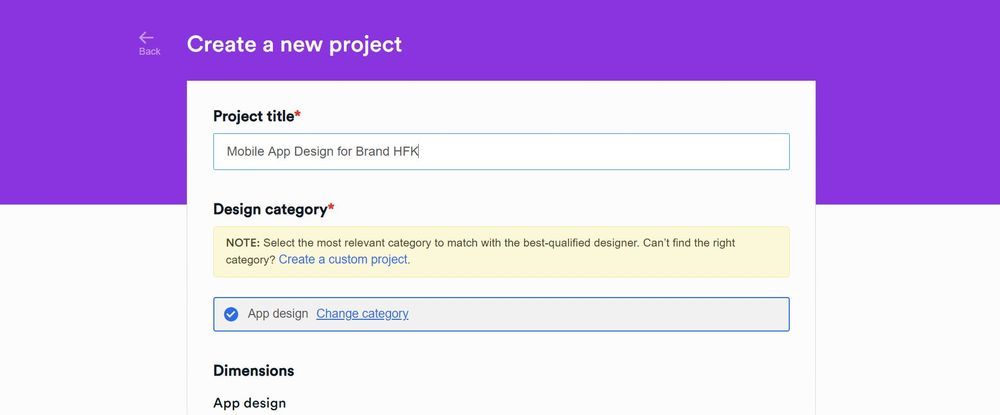Screen dimensions: 1000x415
Task: Click the 'Create a new project' heading
Action: pos(294,44)
